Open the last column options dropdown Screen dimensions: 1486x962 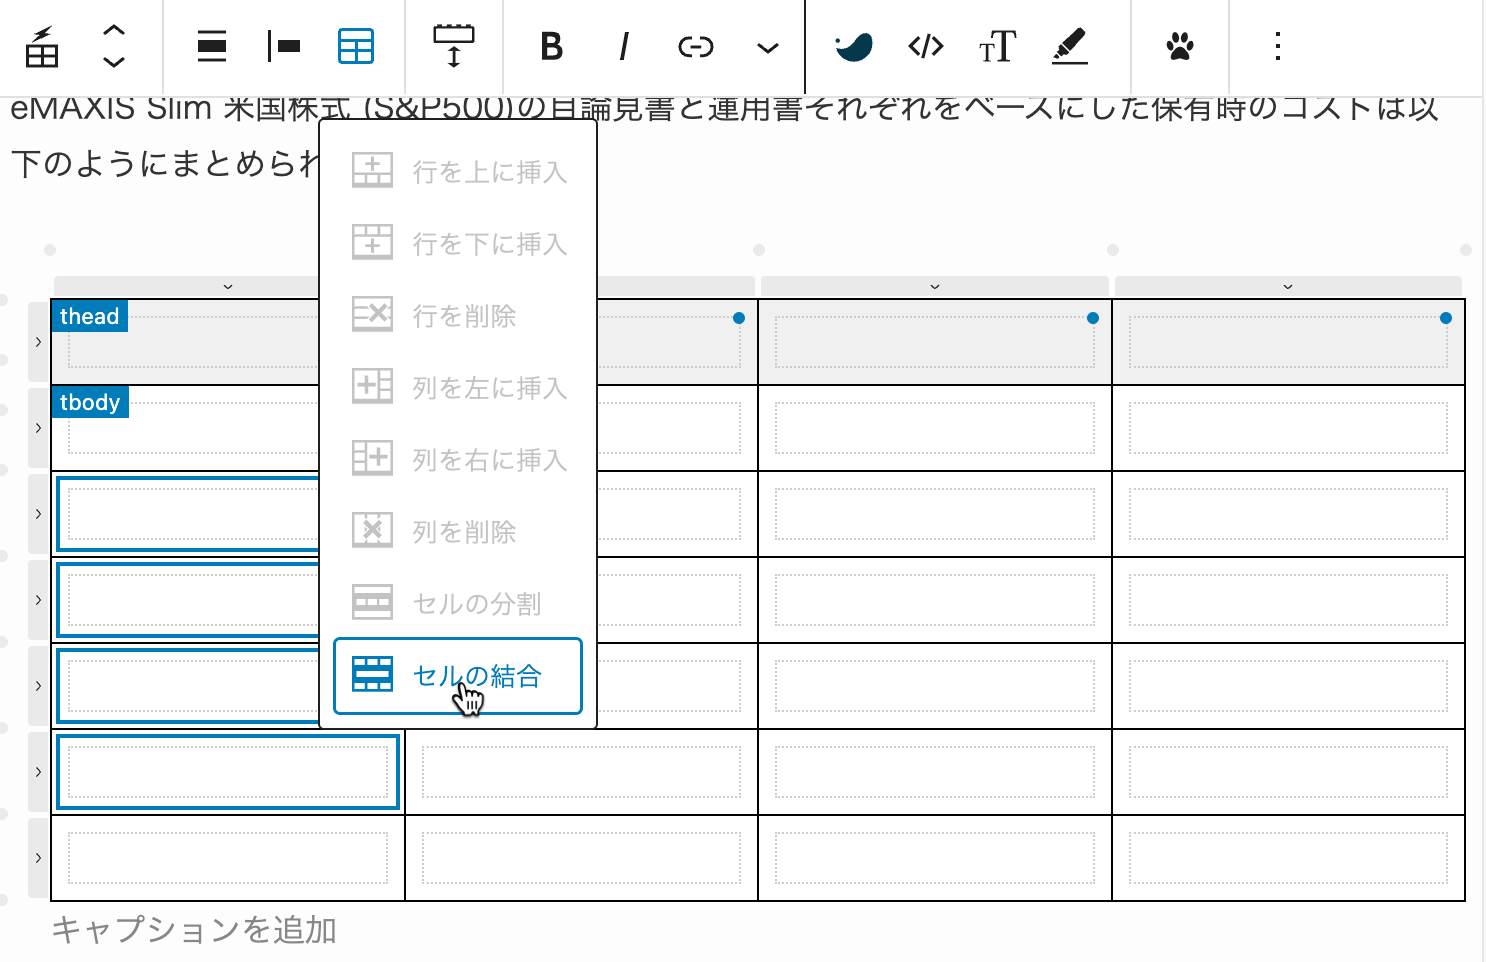tap(1289, 286)
